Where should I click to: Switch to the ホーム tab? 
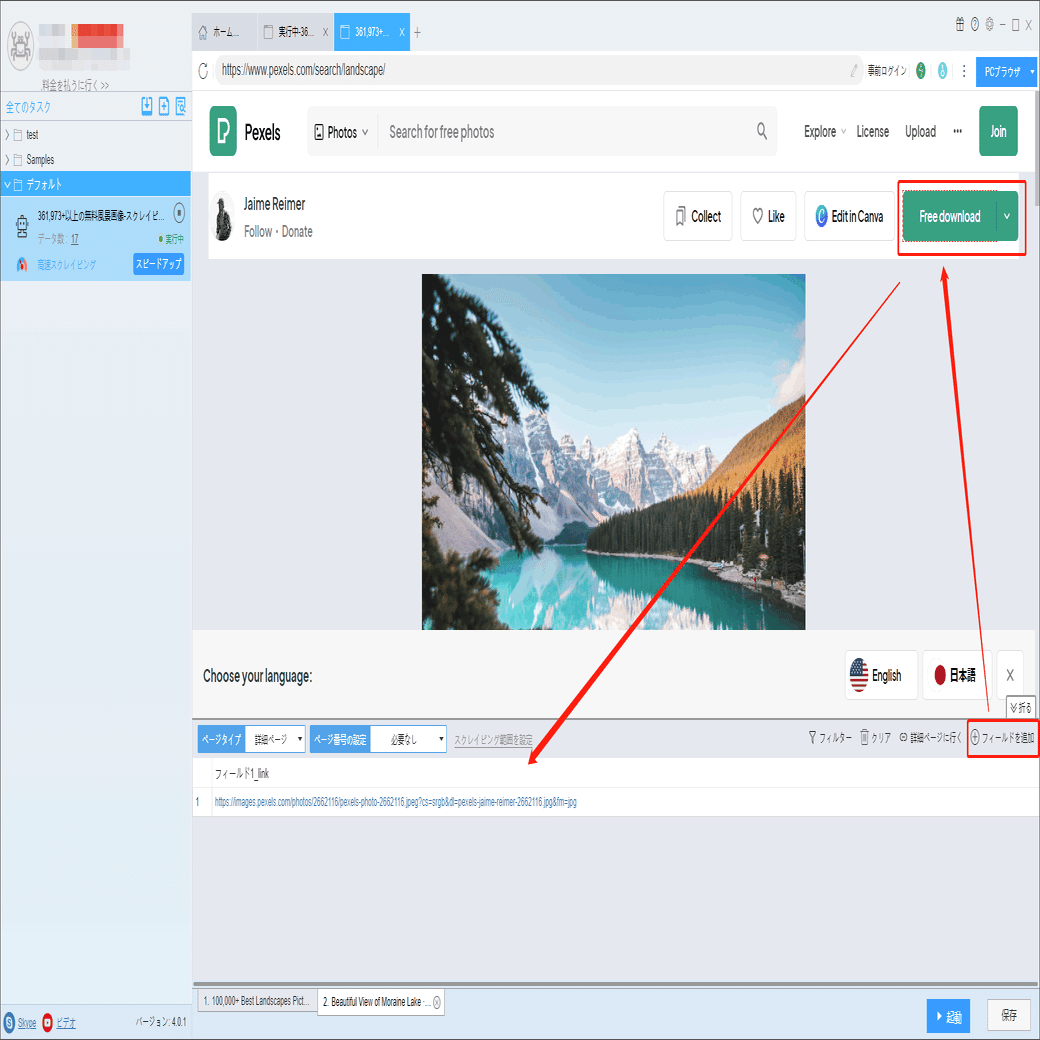tap(224, 32)
